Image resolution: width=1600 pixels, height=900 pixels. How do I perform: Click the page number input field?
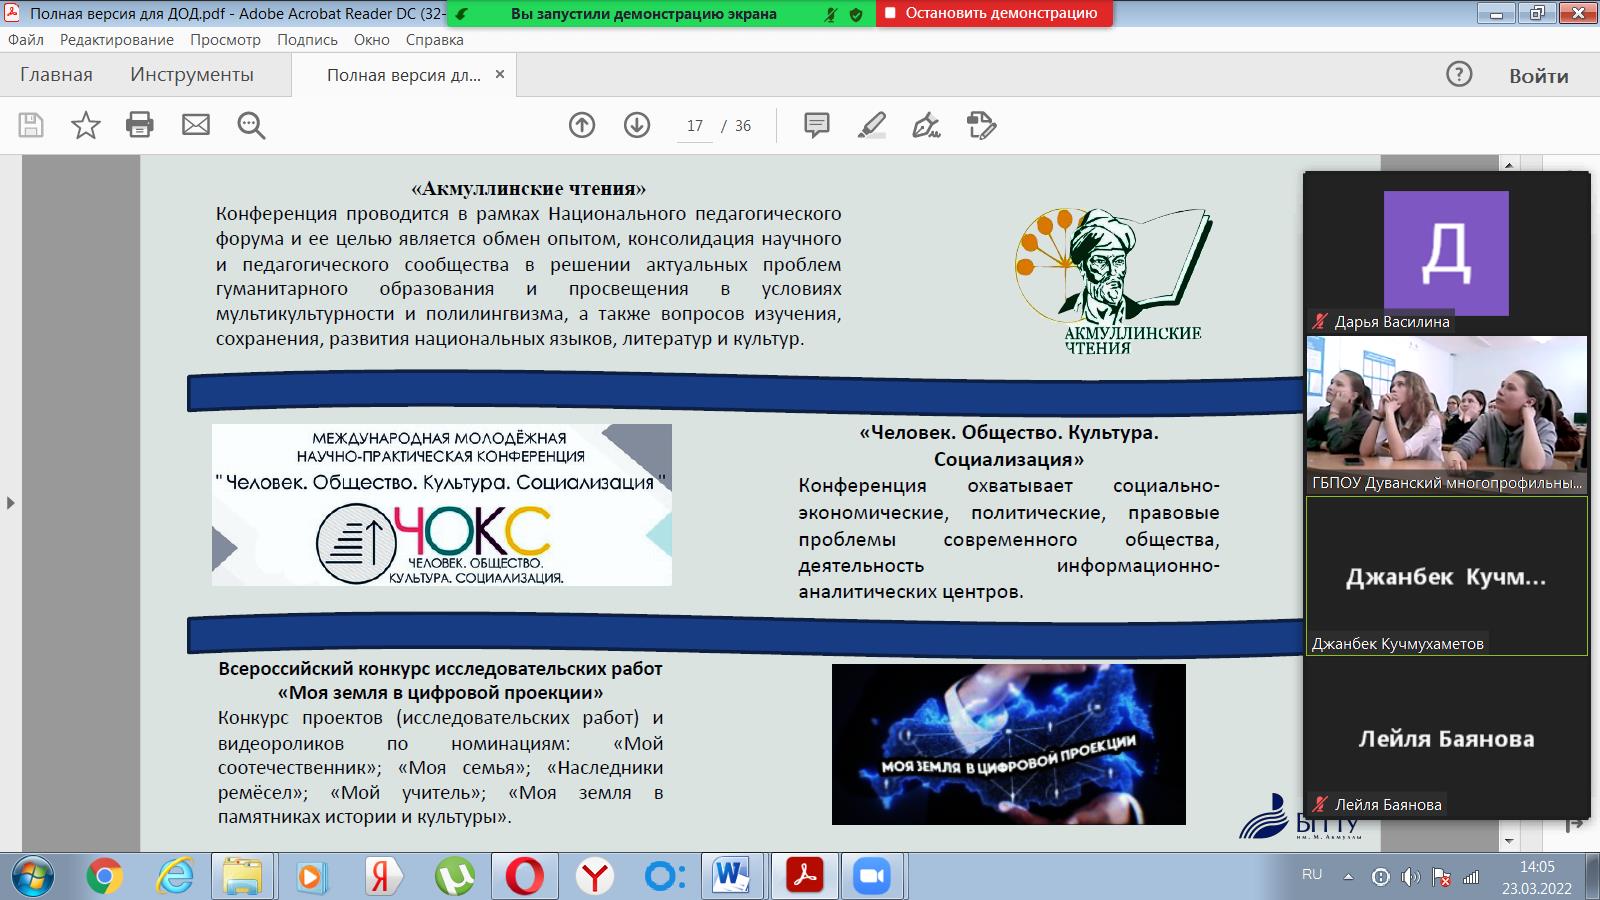click(695, 126)
